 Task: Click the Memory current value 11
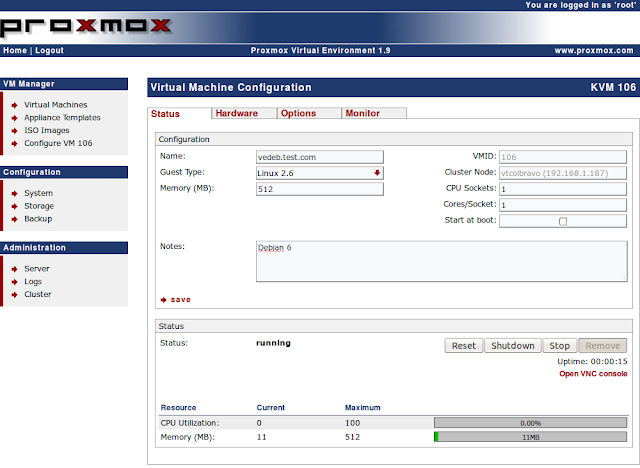261,437
